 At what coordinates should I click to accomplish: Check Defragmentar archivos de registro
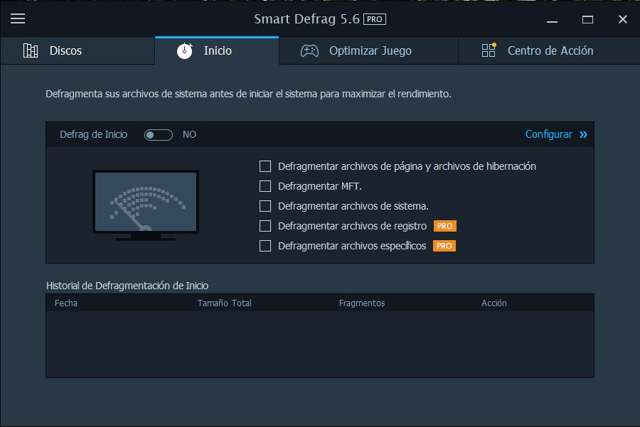265,226
